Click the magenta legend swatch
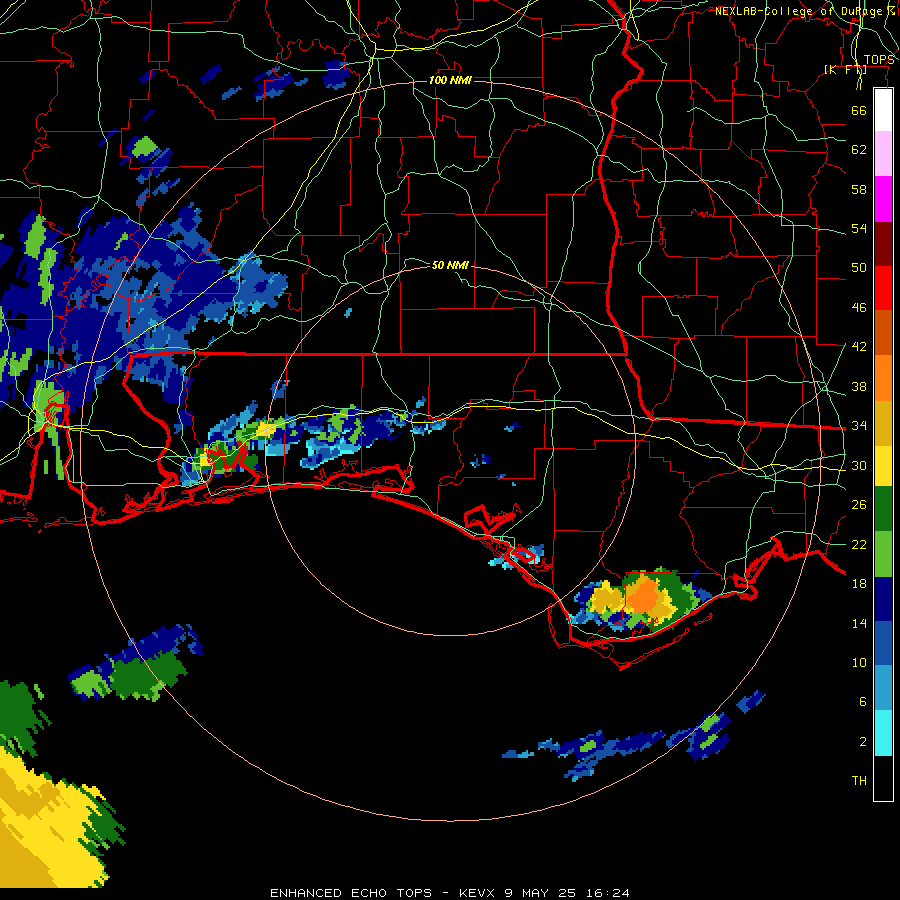This screenshot has height=900, width=900. coord(883,199)
